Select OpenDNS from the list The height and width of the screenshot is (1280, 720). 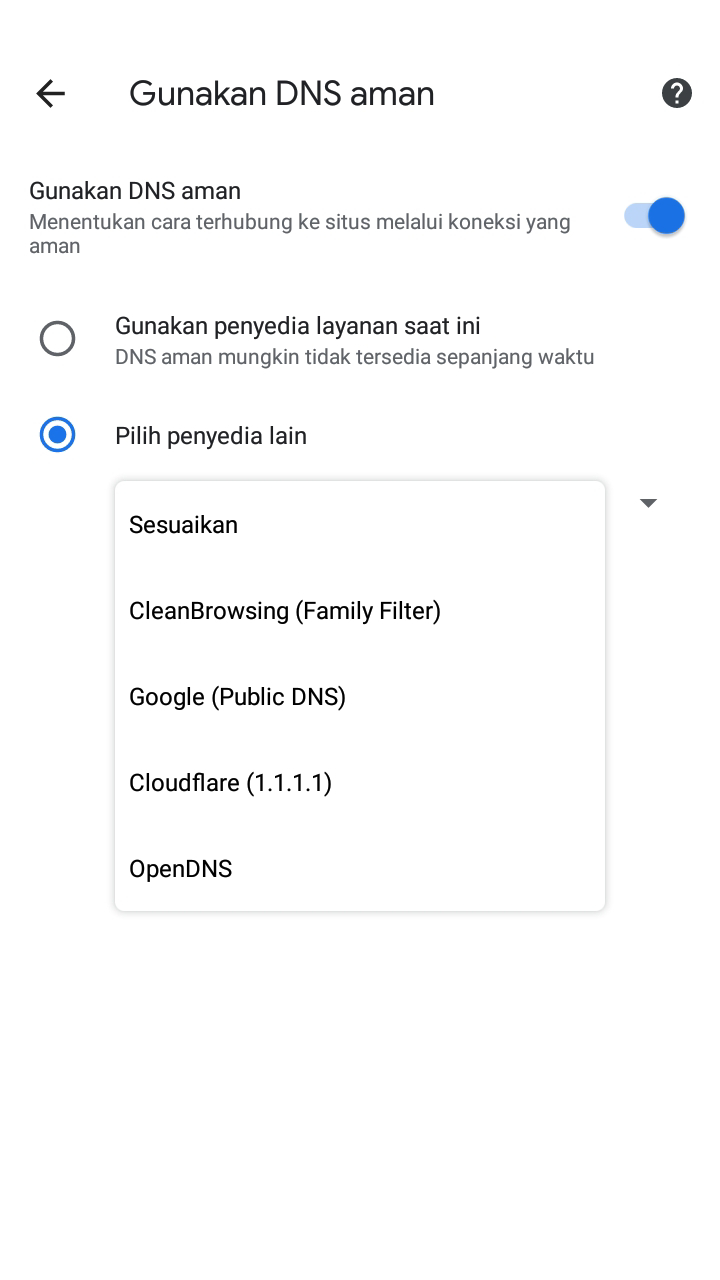181,869
